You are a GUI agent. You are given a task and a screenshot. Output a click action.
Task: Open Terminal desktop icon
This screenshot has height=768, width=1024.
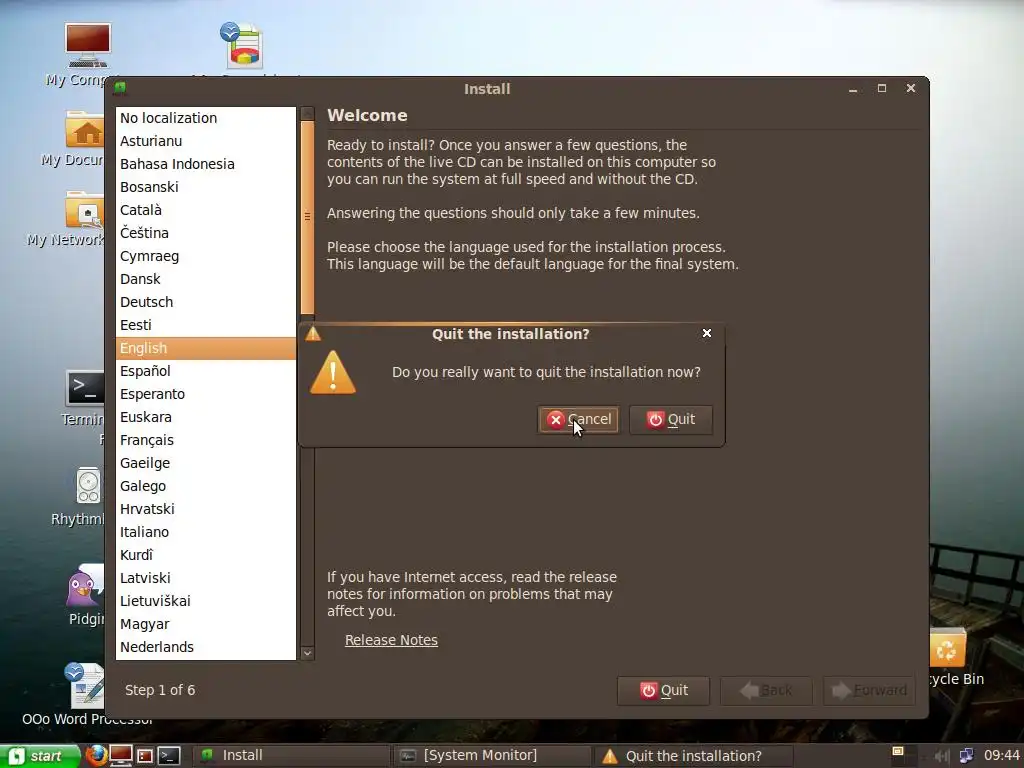click(85, 388)
